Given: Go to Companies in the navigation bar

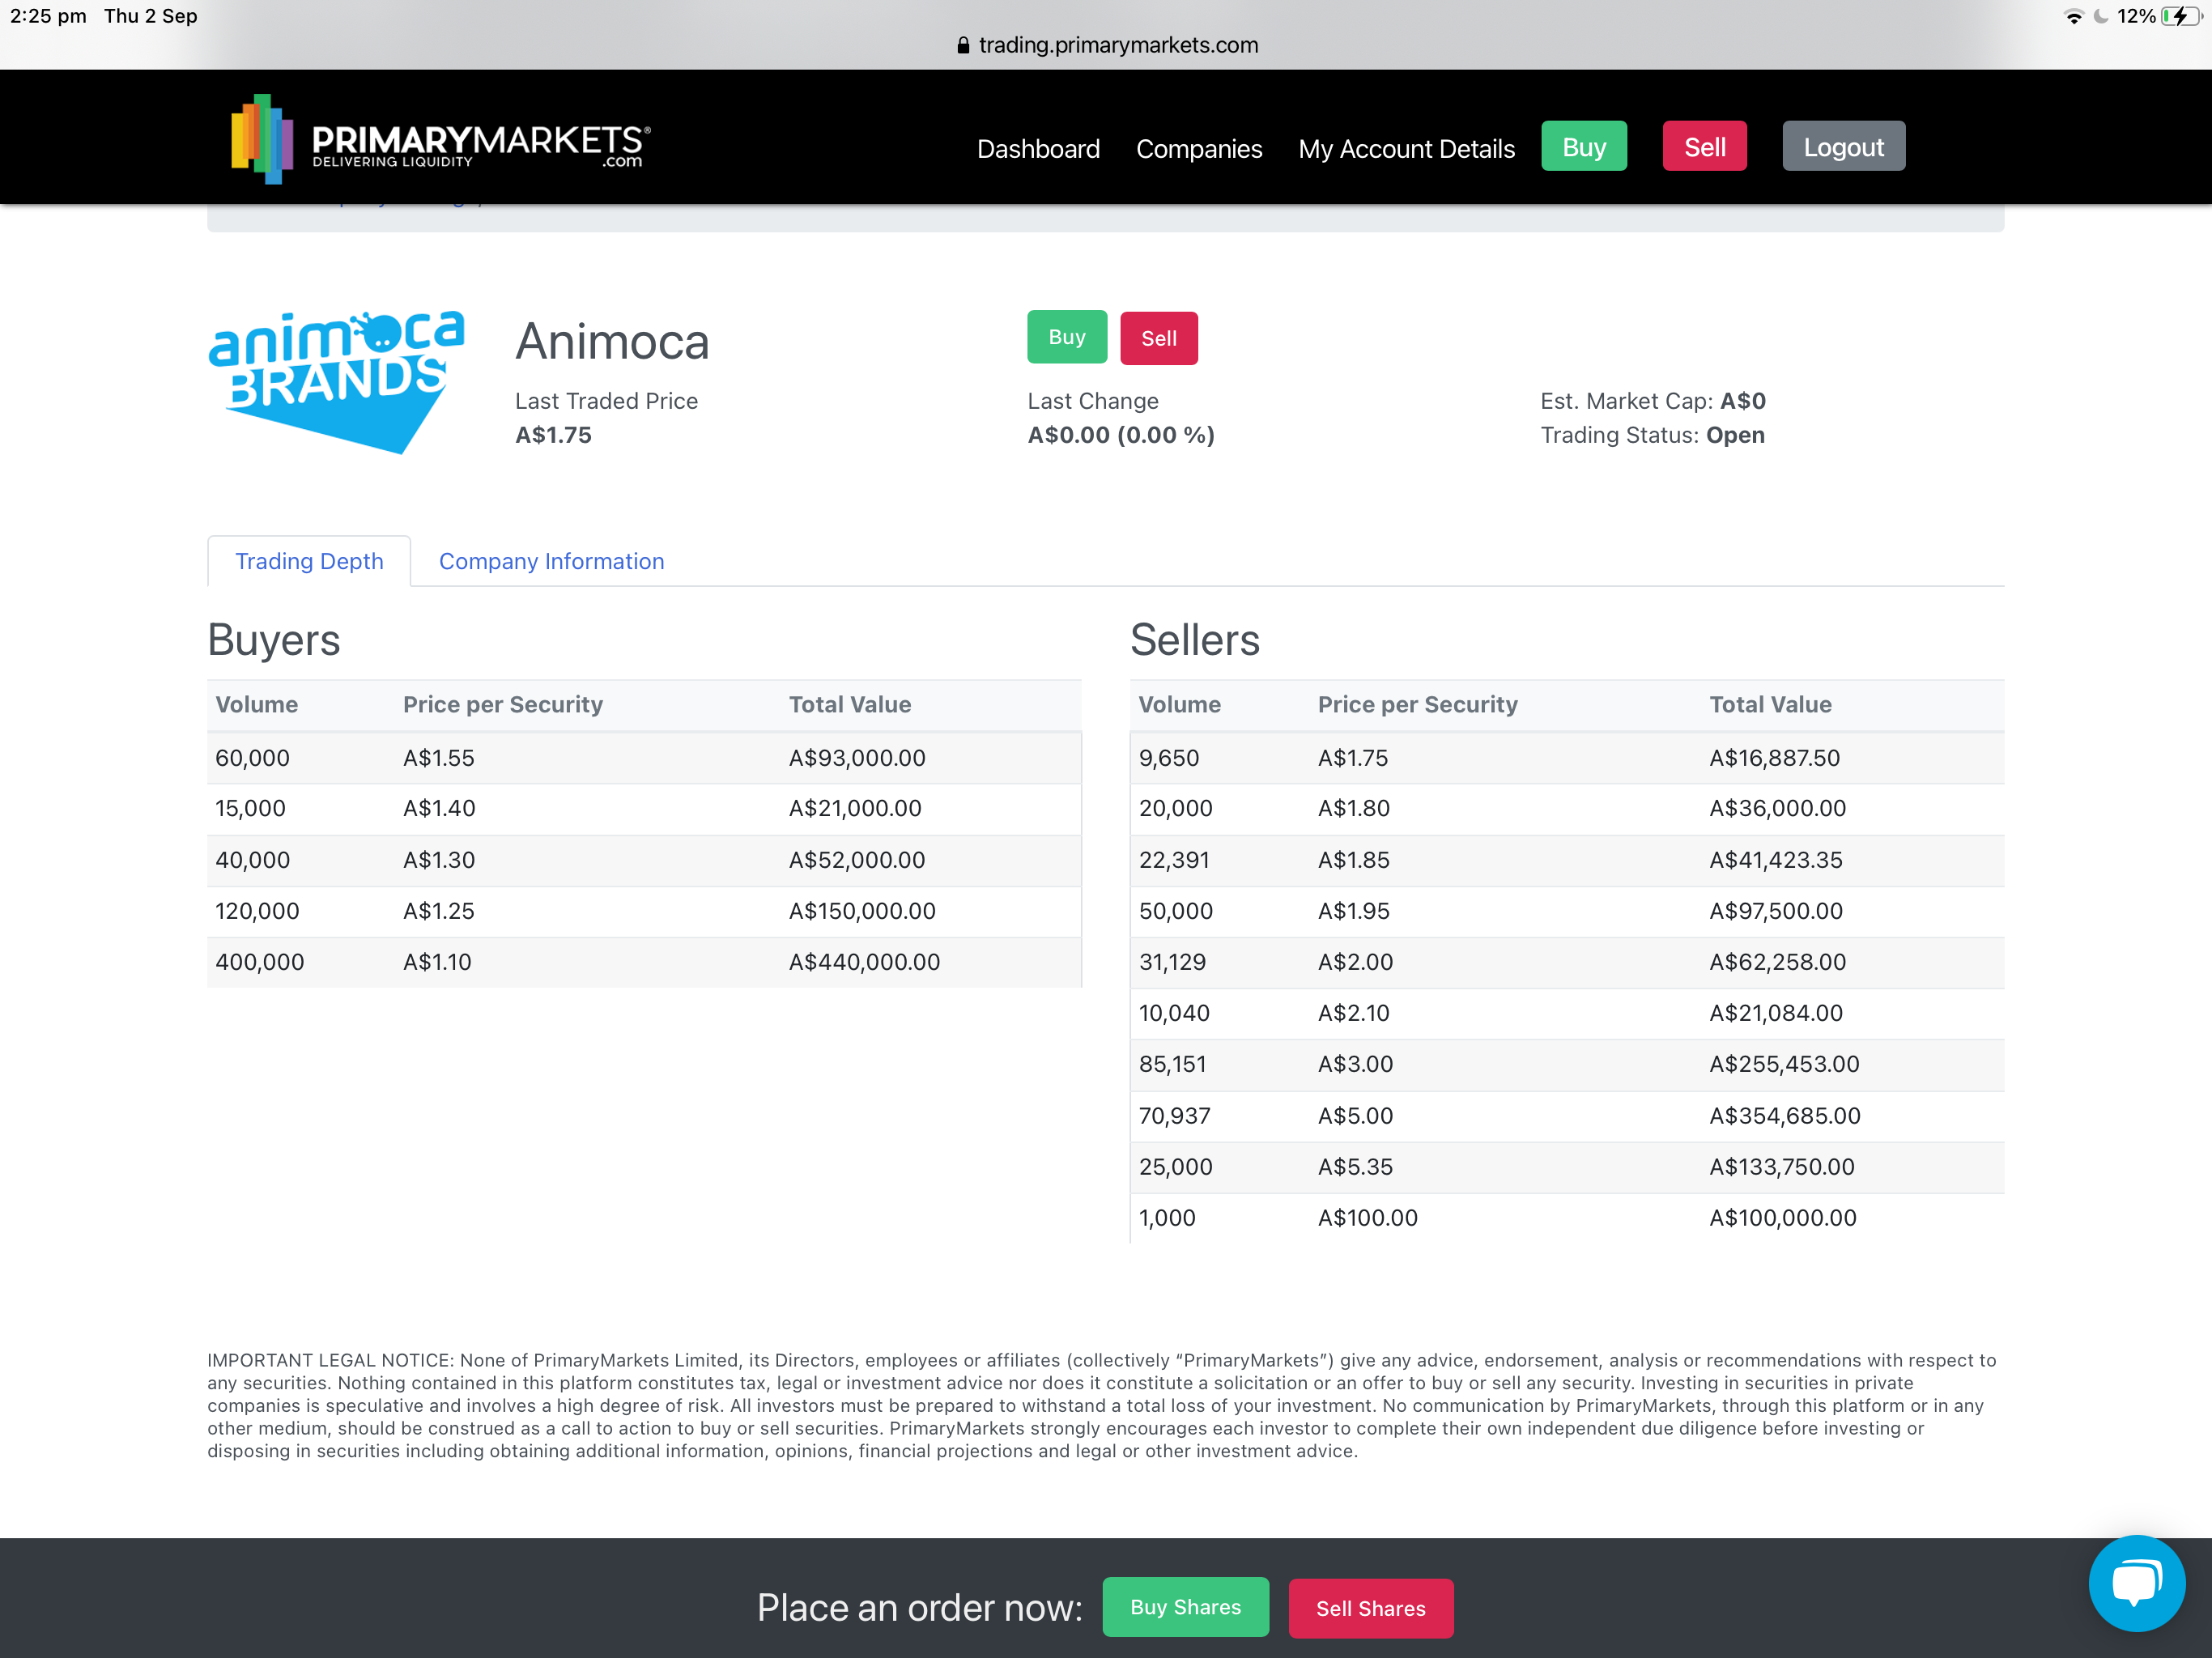Looking at the screenshot, I should coord(1199,148).
